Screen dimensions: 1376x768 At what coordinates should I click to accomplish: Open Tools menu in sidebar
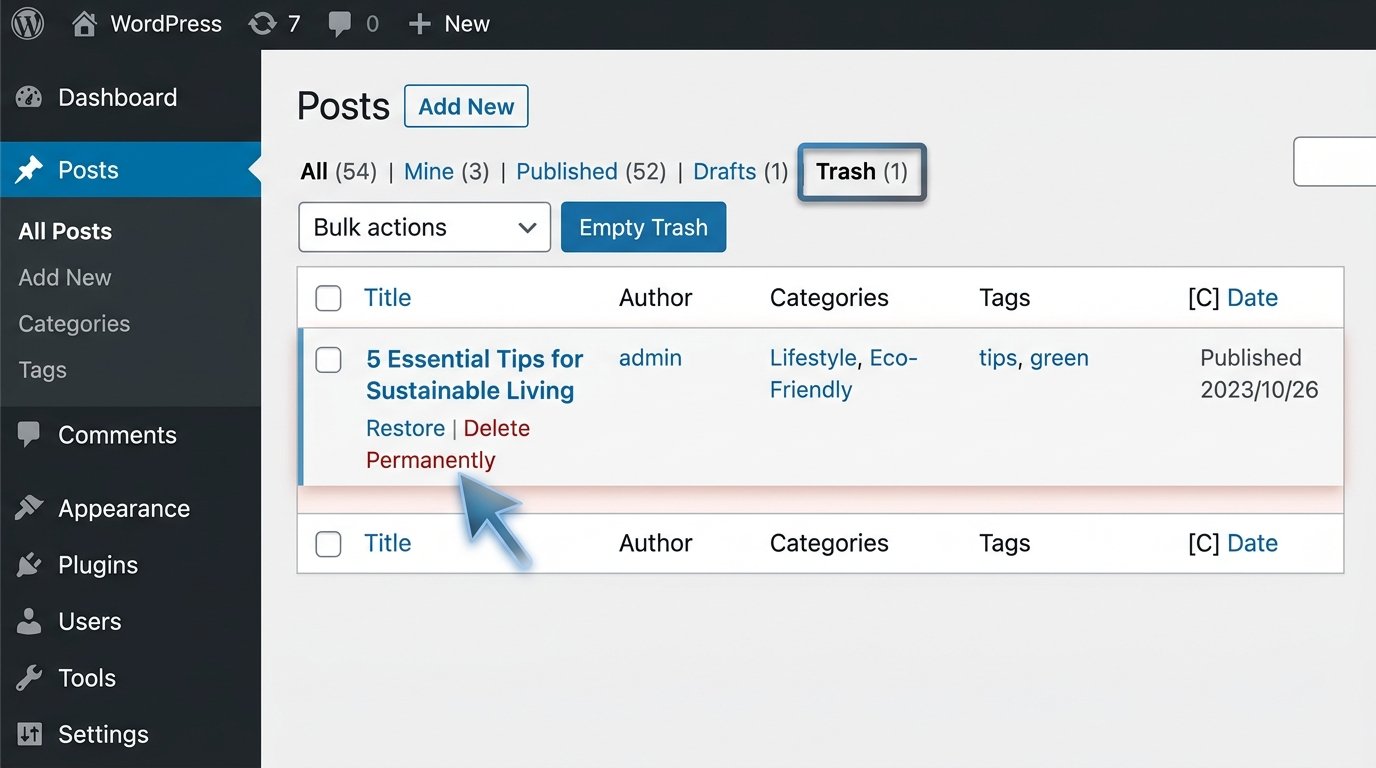click(87, 678)
